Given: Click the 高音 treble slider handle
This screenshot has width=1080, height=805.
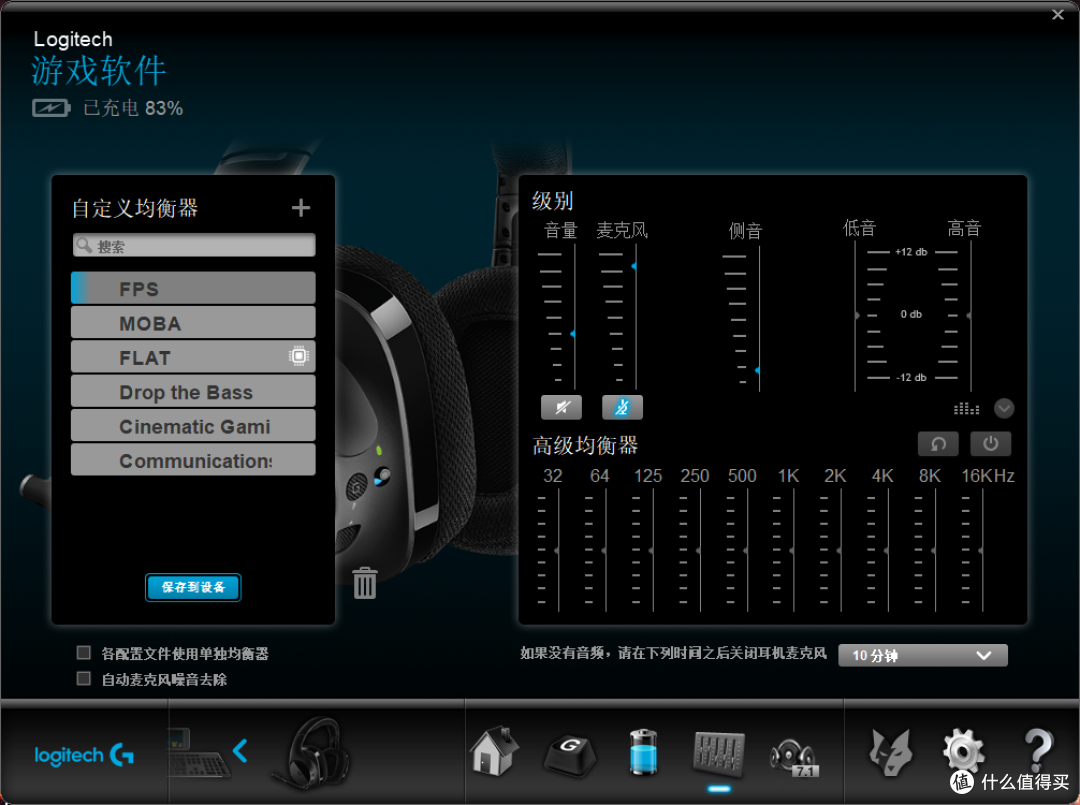Looking at the screenshot, I should 969,315.
